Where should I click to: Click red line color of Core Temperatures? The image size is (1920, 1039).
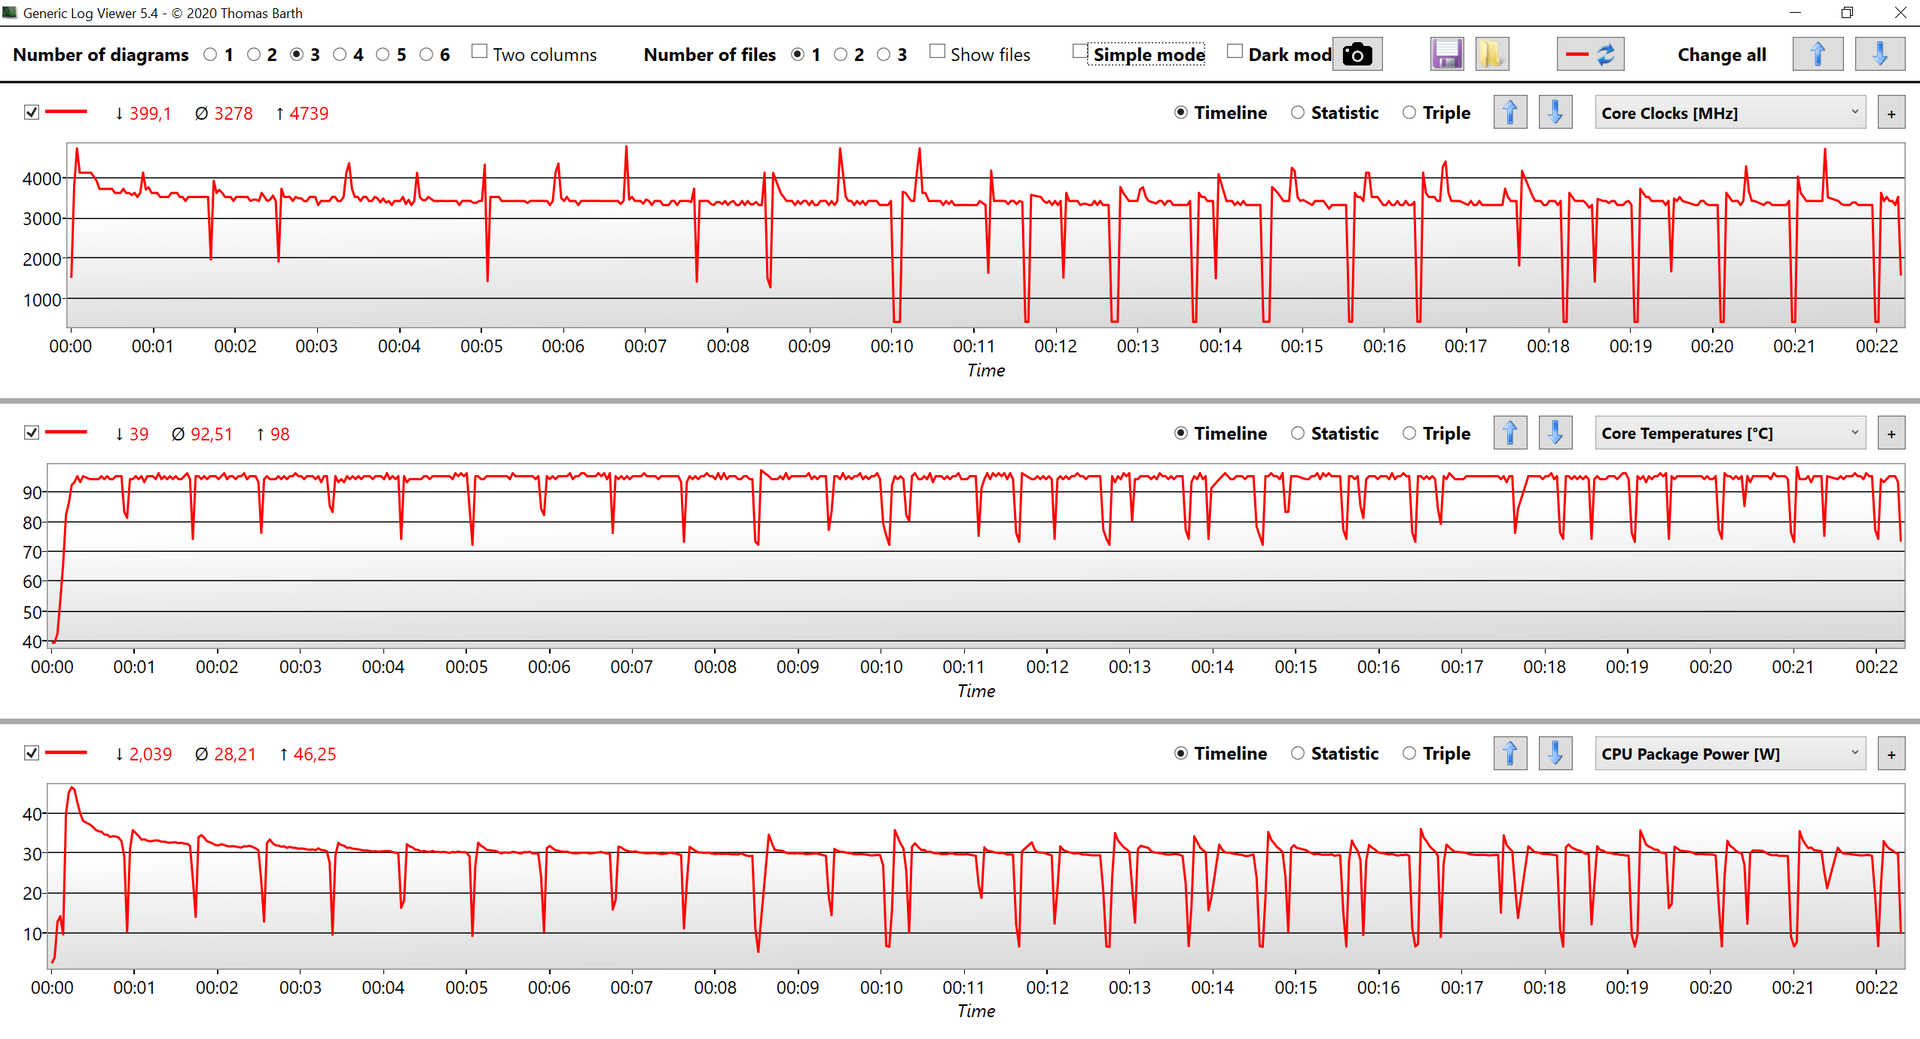(66, 432)
